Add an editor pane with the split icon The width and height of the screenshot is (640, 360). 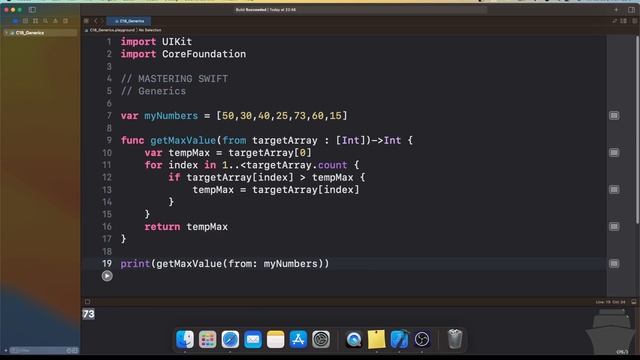coord(634,21)
